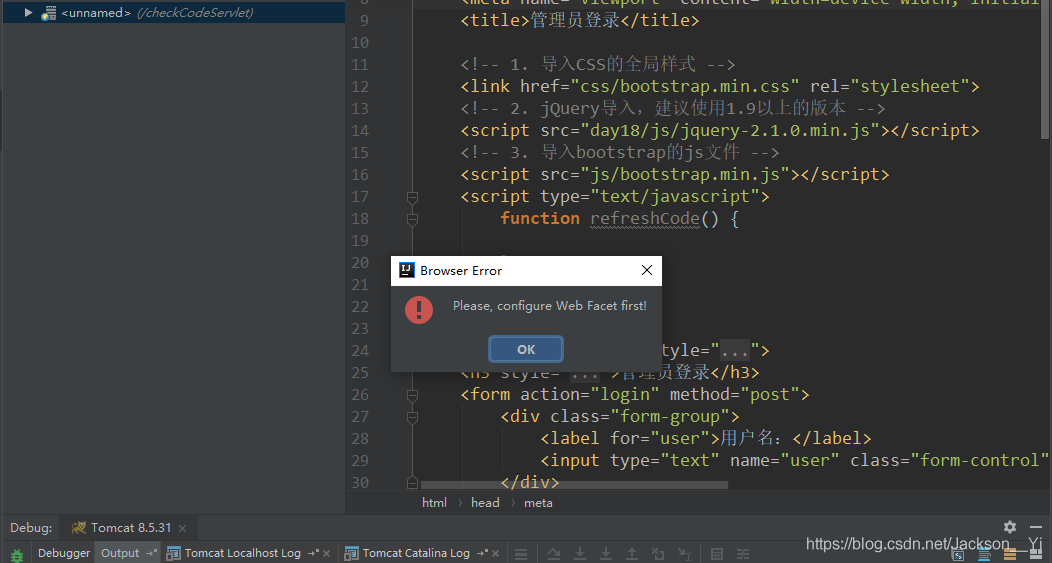Click the Step Over debugger icon
This screenshot has width=1052, height=563.
[554, 554]
